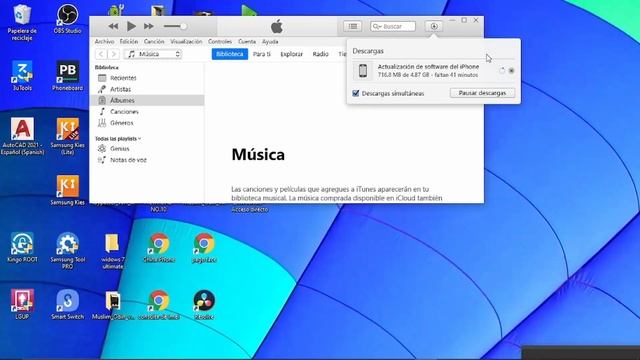Select the Biblioteca tab

pos(230,54)
